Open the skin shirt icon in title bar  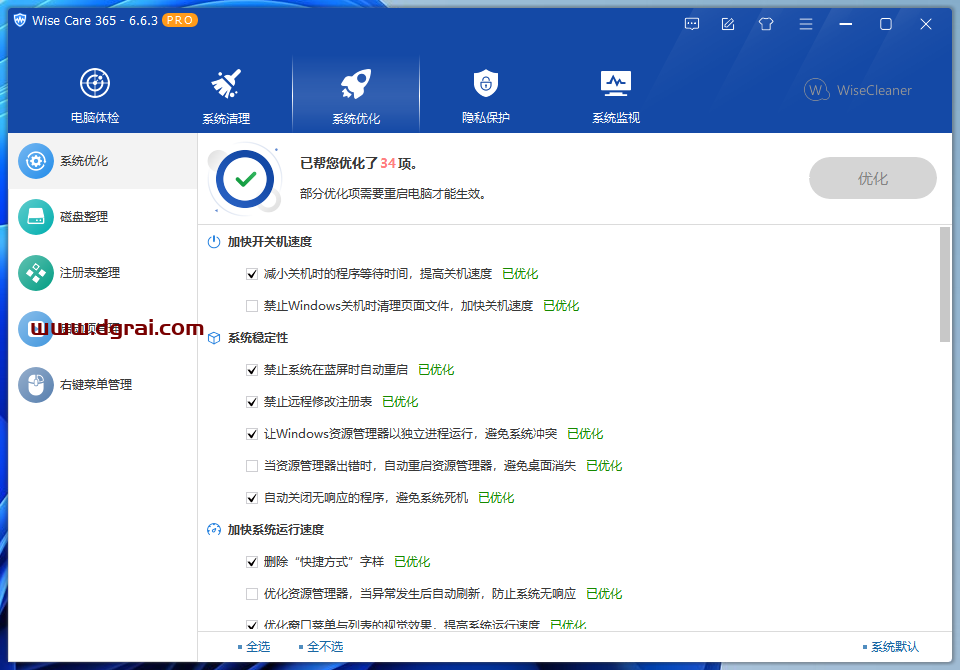(x=766, y=24)
